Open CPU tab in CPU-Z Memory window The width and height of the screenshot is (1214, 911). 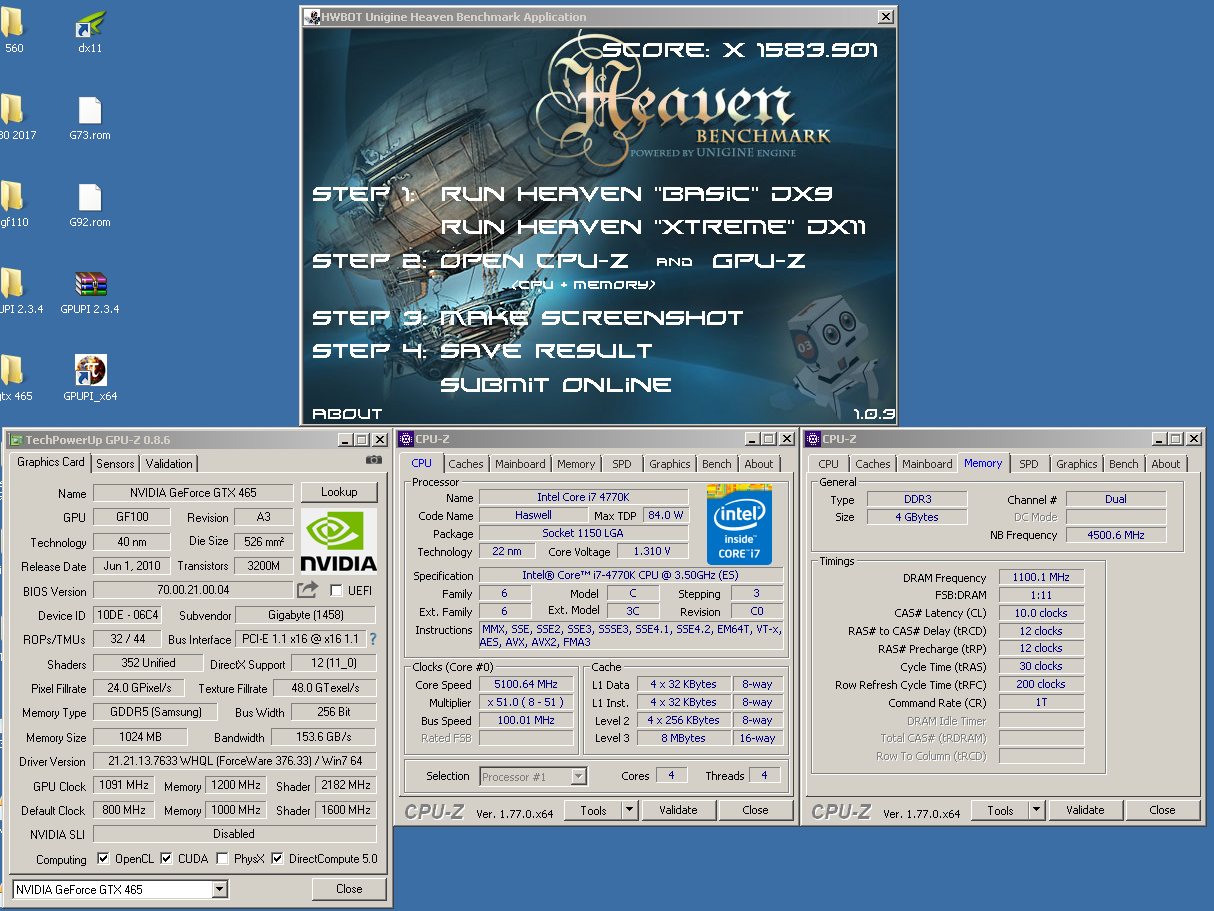point(829,464)
